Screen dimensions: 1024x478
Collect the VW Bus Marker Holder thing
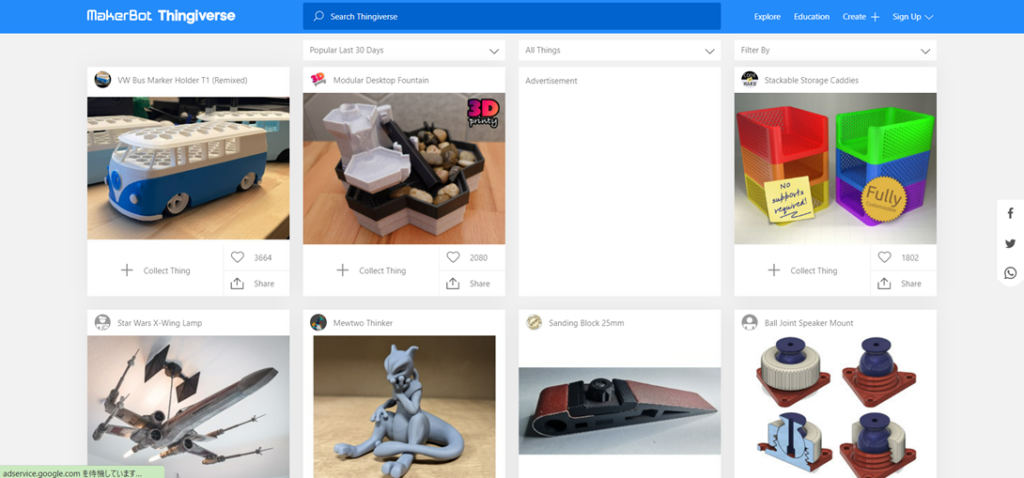155,270
